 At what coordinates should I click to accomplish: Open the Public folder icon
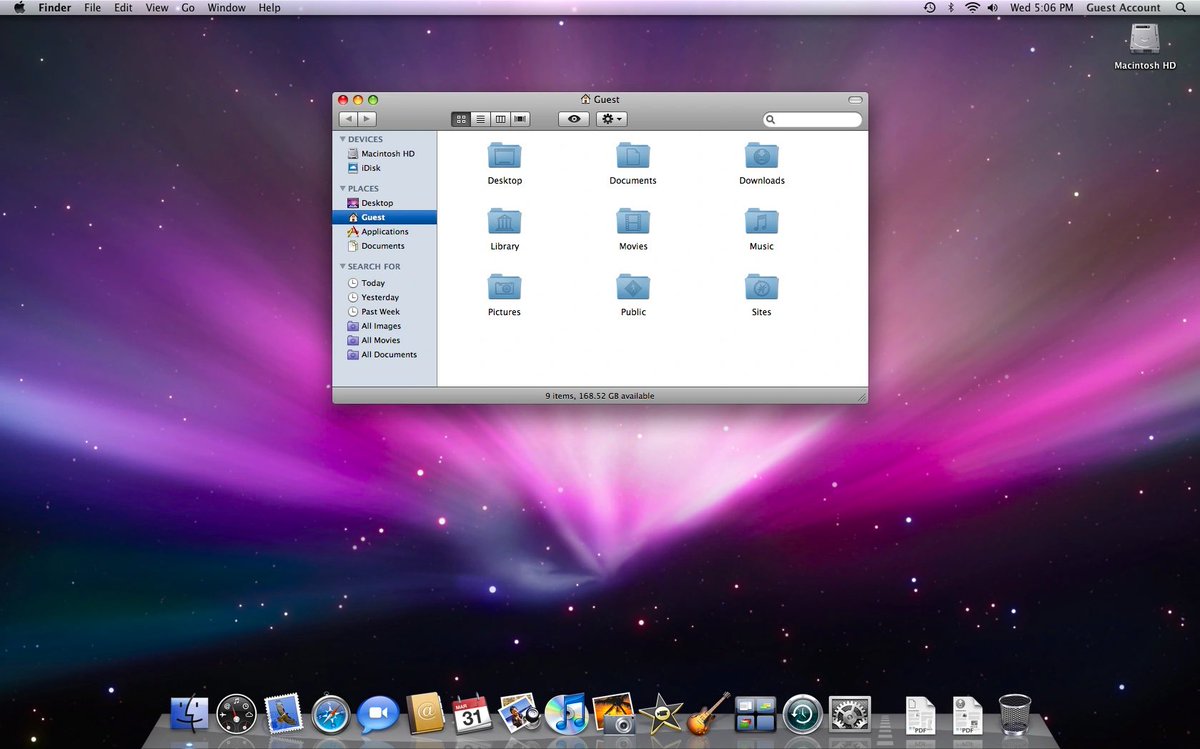(x=633, y=287)
